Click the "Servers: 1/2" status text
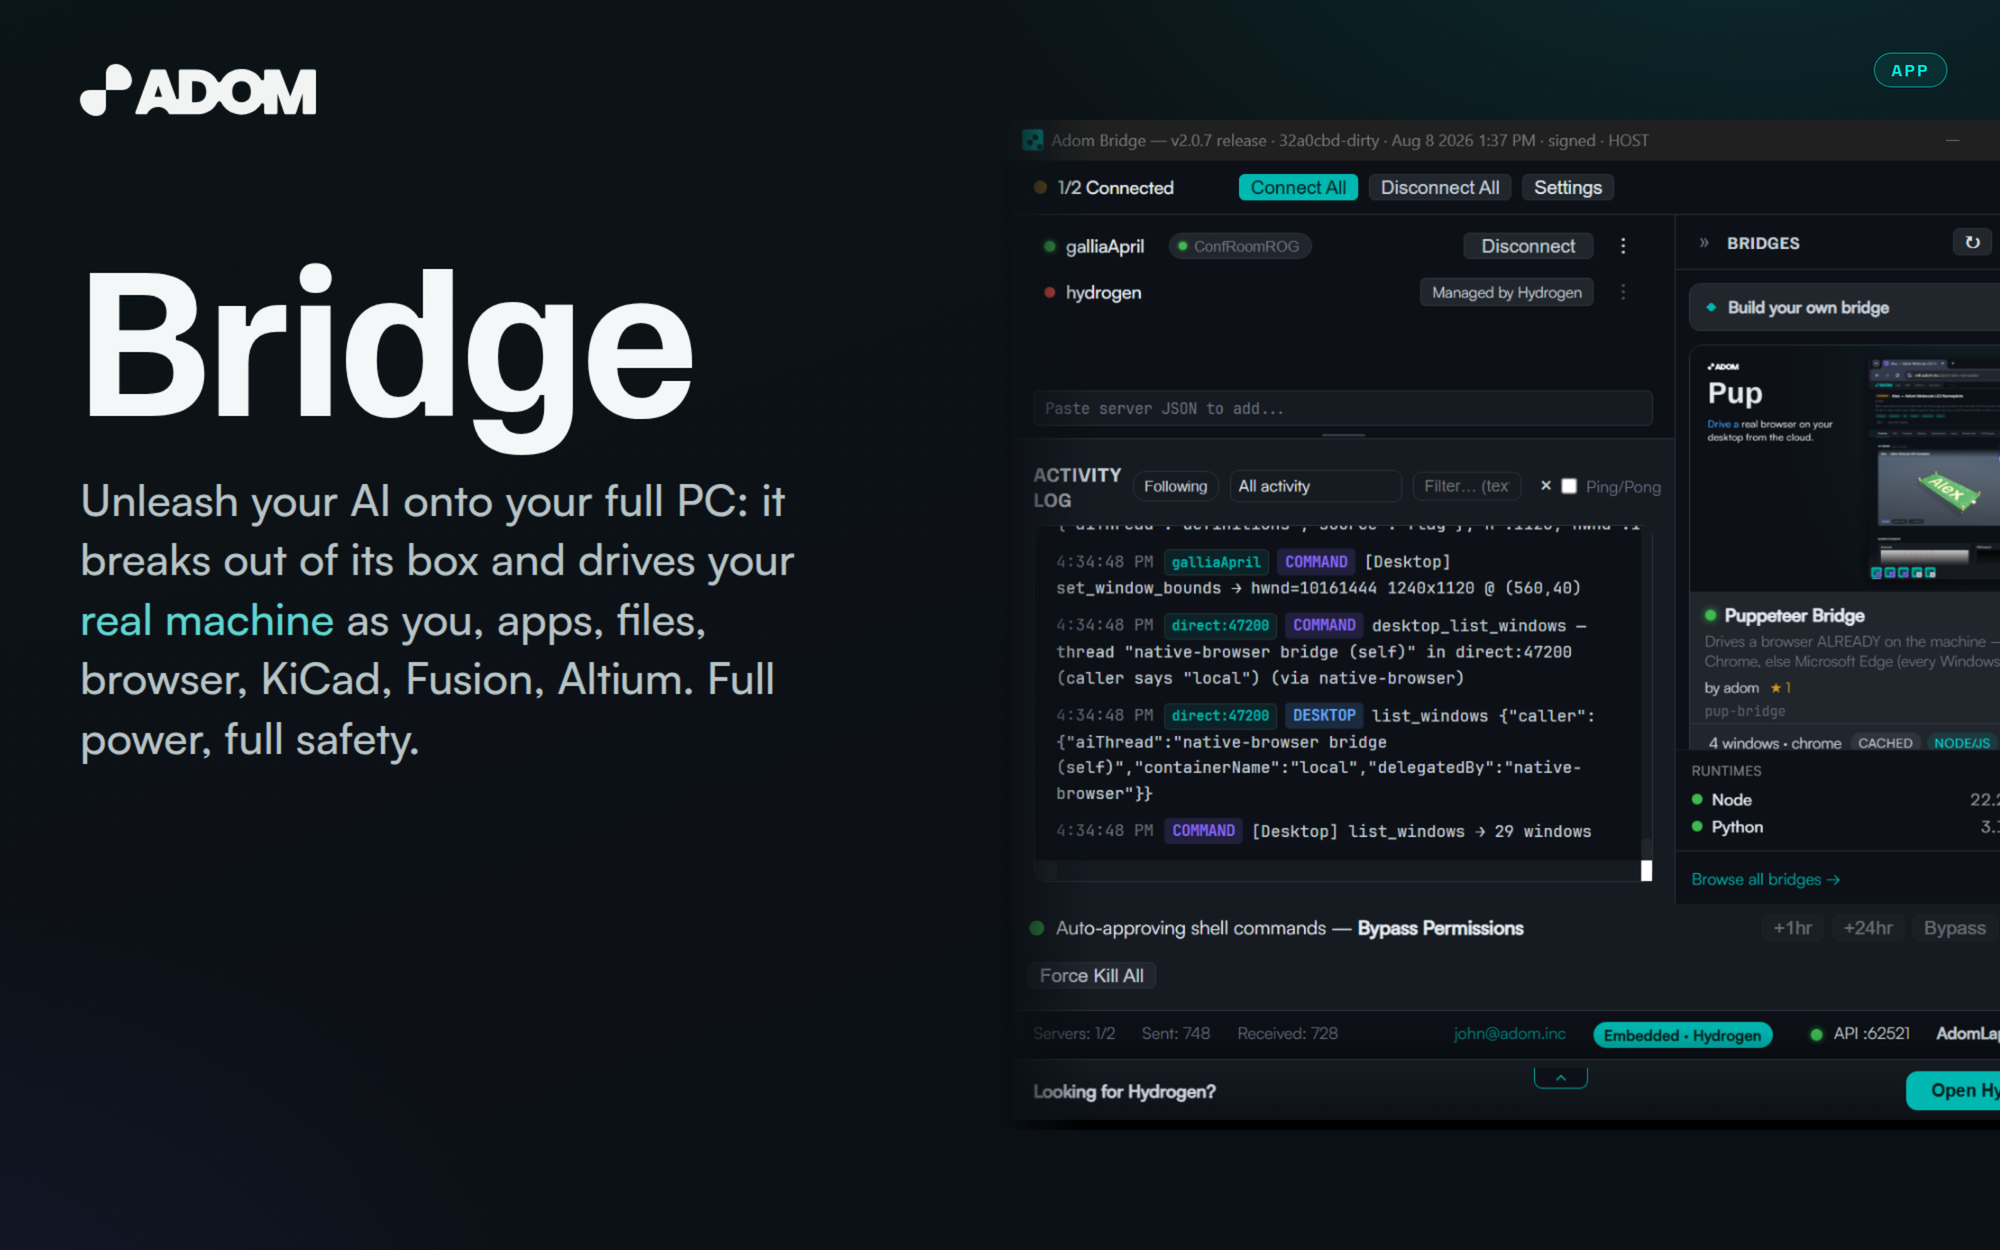Screen dimensions: 2000x1250 point(1074,1033)
